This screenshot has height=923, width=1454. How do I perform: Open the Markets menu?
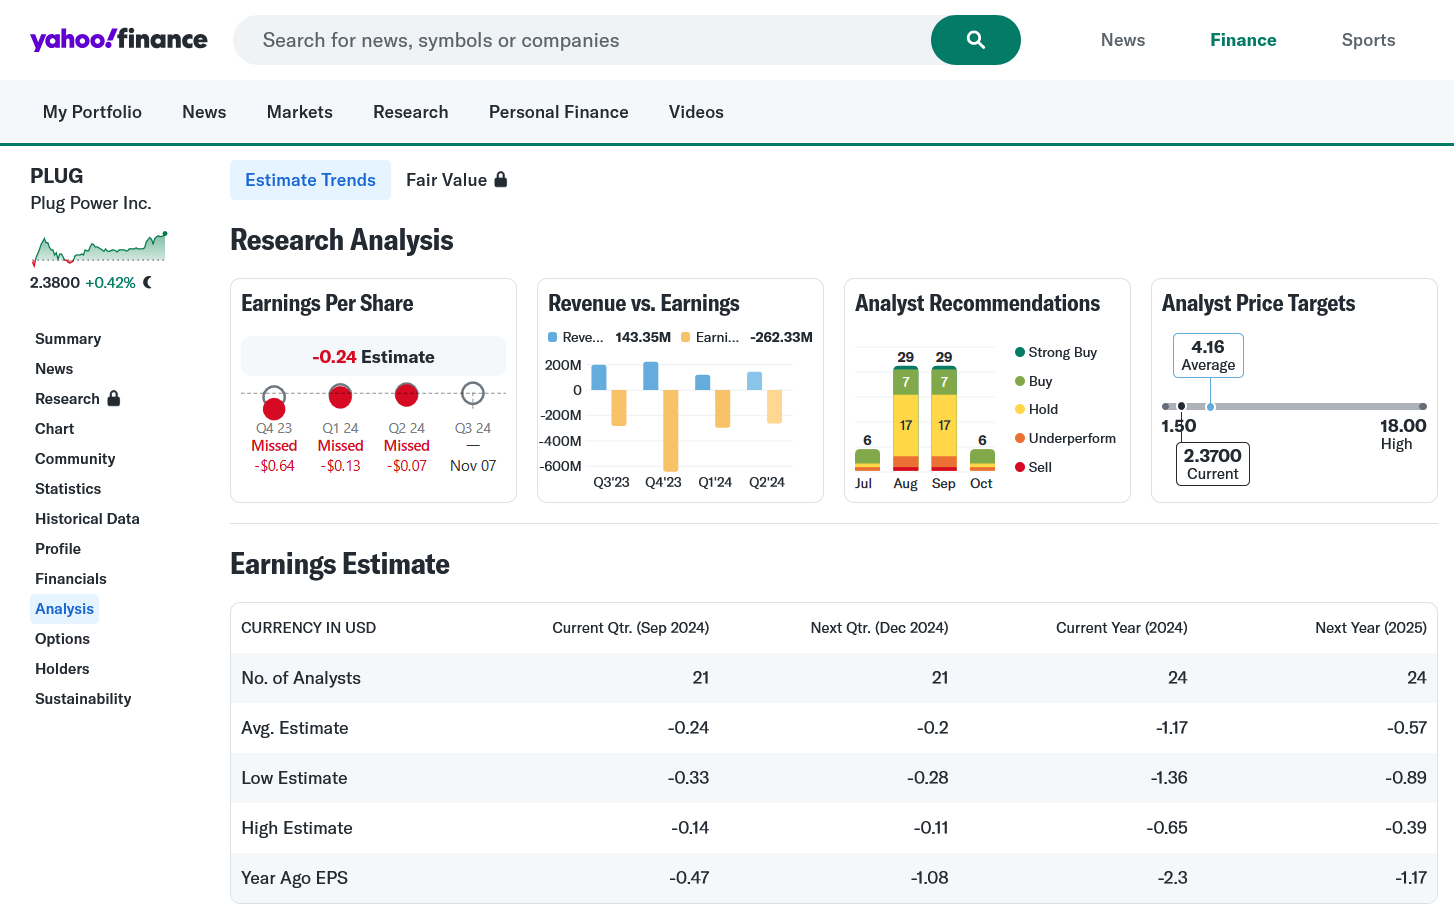(300, 112)
